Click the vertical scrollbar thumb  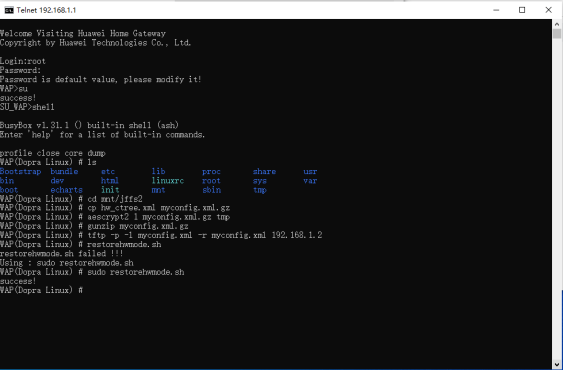pos(557,34)
